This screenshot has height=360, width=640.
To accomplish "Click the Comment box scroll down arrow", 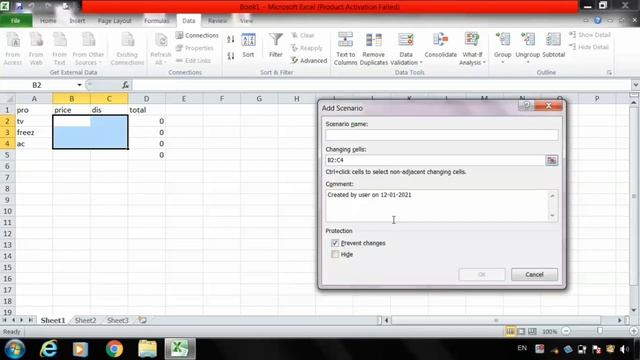I will [x=552, y=216].
